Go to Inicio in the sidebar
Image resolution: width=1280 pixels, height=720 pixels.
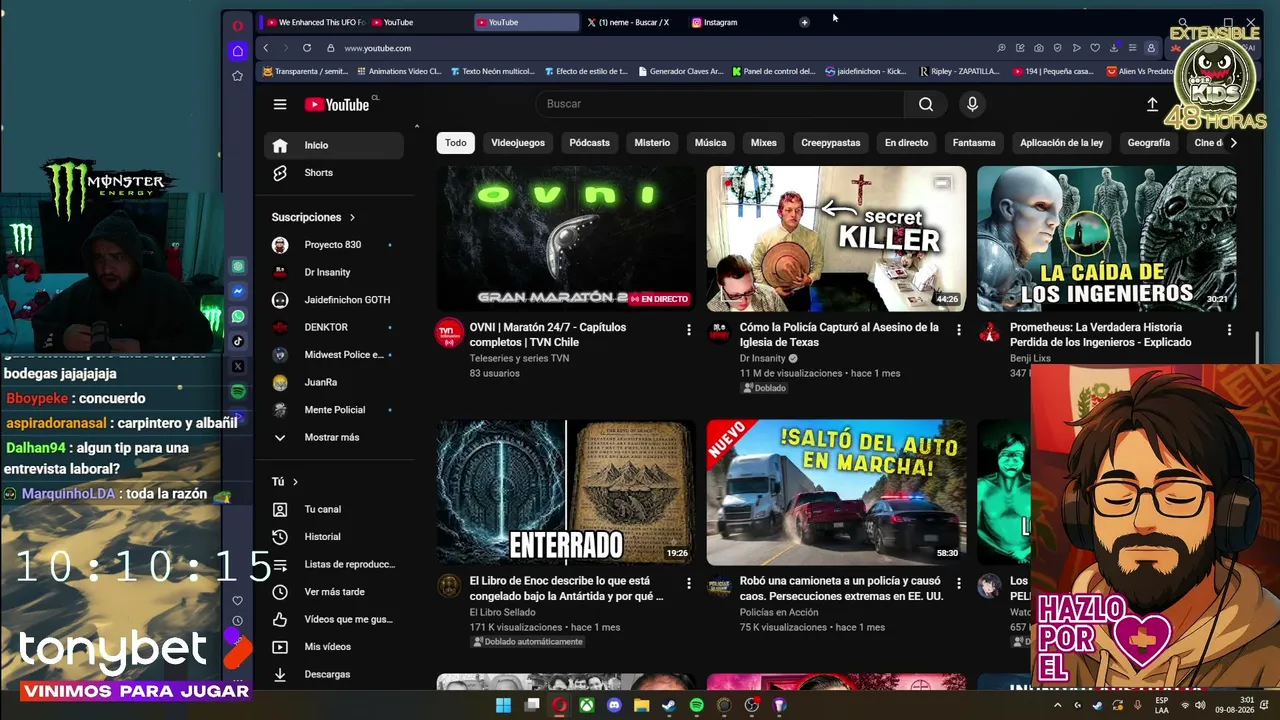(x=334, y=145)
